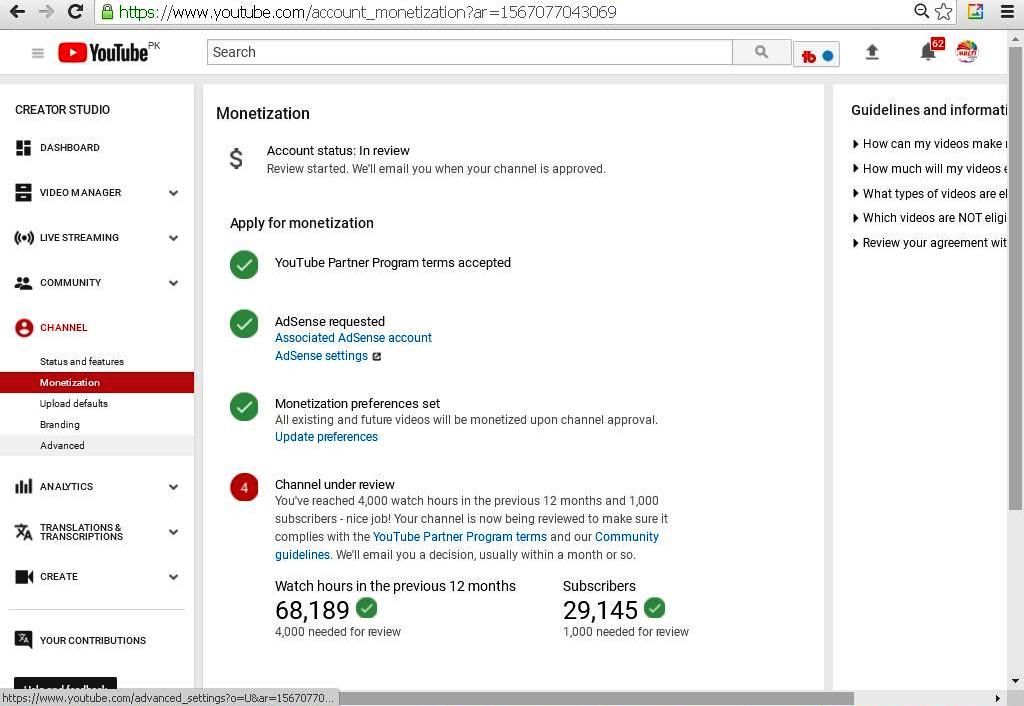The width and height of the screenshot is (1024, 706).
Task: Click inside the YouTube search field
Action: pos(470,52)
